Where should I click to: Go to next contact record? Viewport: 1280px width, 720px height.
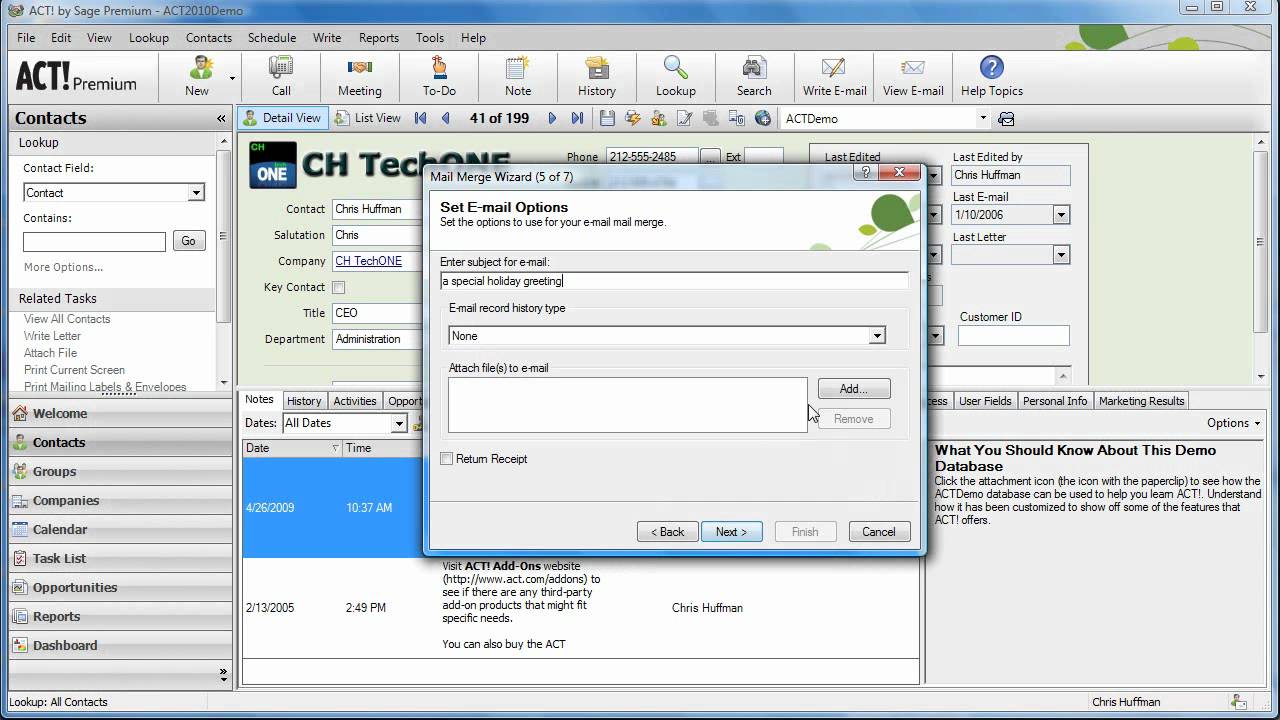click(552, 118)
